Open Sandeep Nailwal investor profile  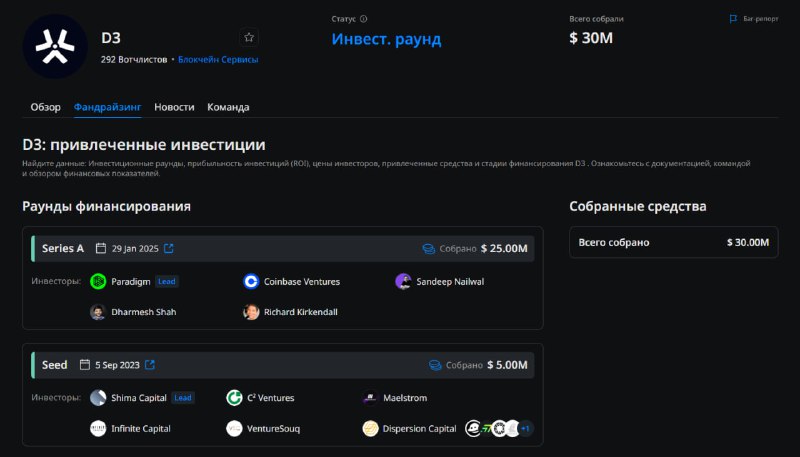pyautogui.click(x=450, y=282)
